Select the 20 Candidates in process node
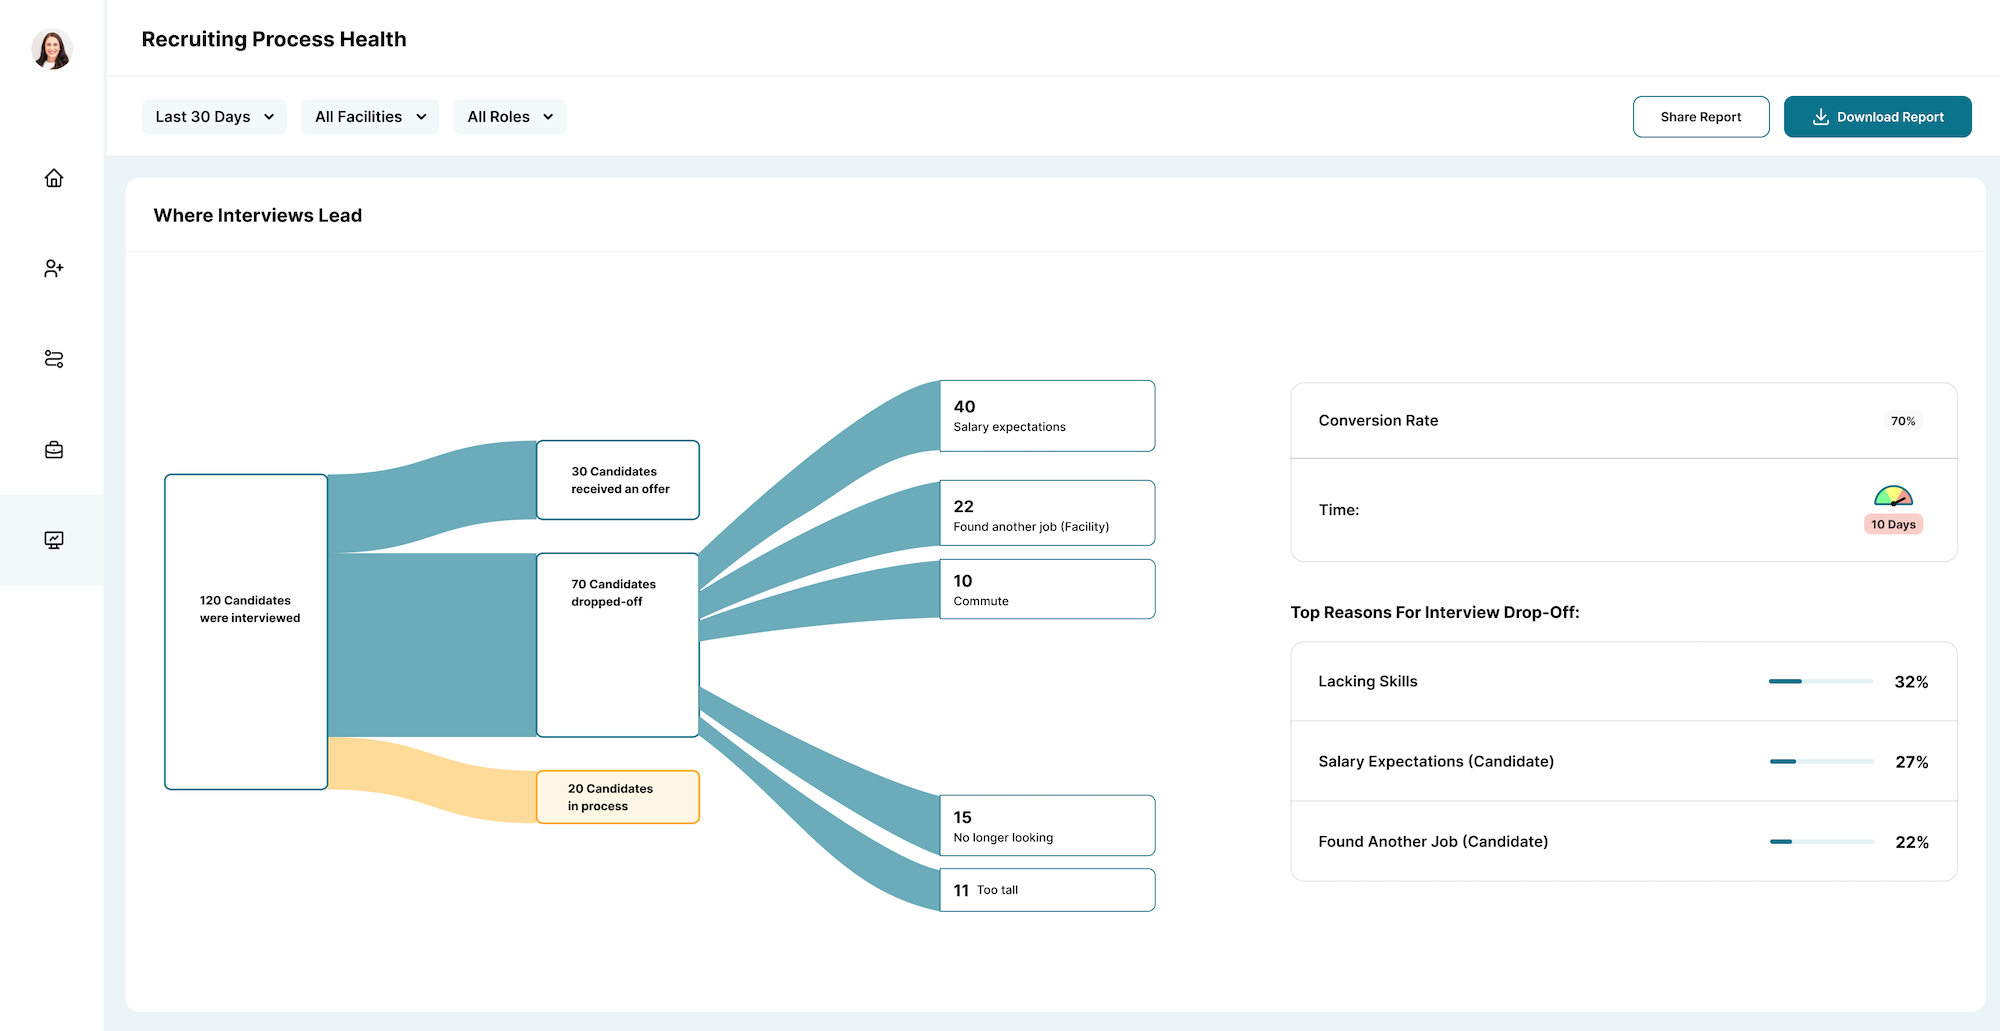 (x=618, y=797)
